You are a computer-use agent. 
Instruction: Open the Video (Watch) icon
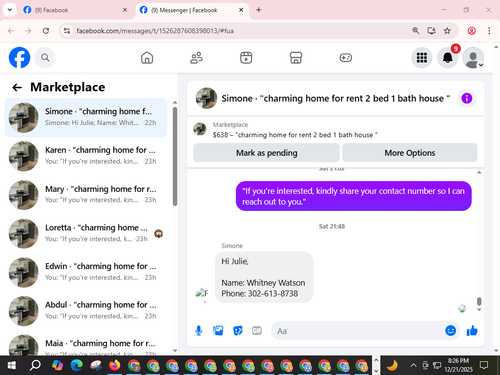tap(246, 58)
